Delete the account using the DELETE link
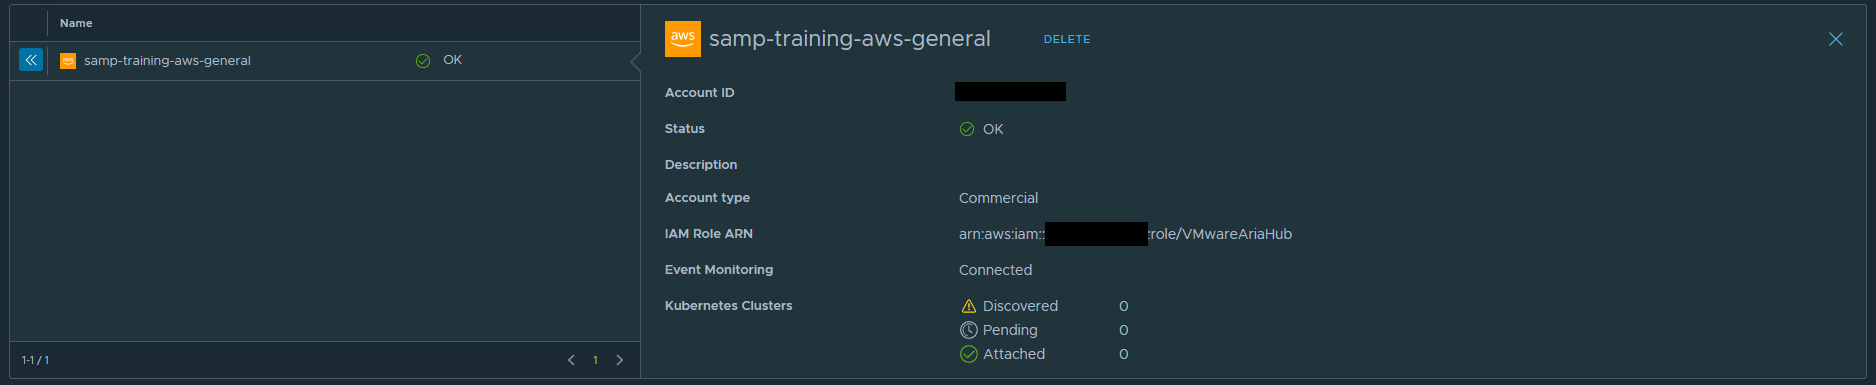The height and width of the screenshot is (385, 1876). coord(1067,39)
